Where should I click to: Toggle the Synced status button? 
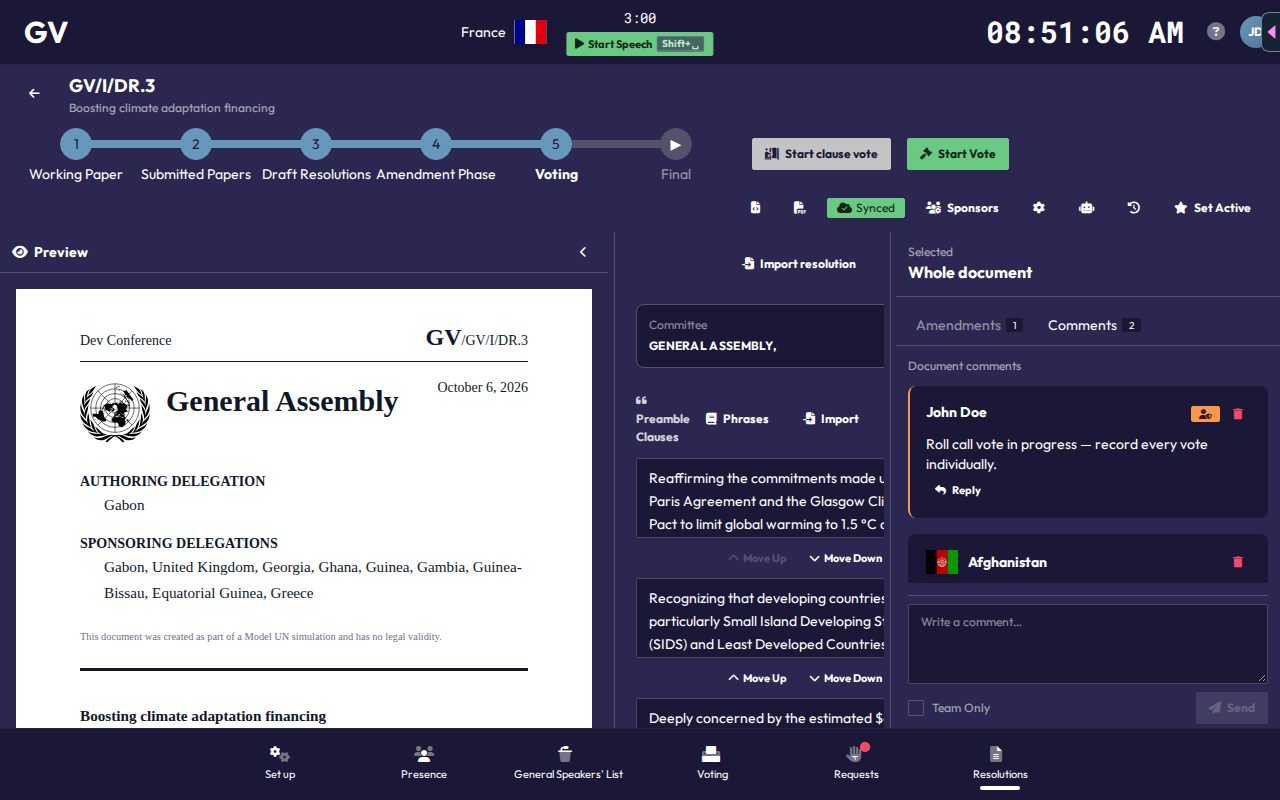point(865,208)
